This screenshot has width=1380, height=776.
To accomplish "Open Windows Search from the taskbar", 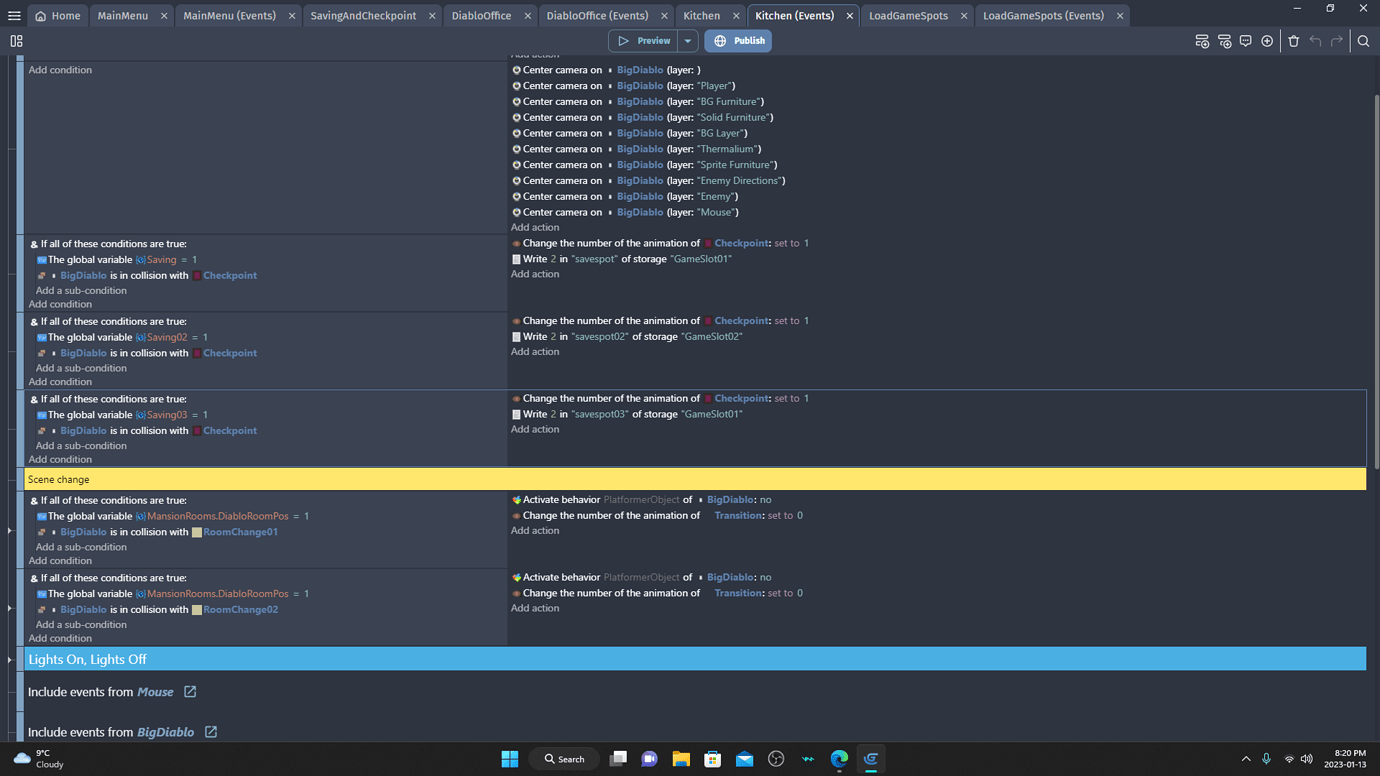I will pos(564,759).
